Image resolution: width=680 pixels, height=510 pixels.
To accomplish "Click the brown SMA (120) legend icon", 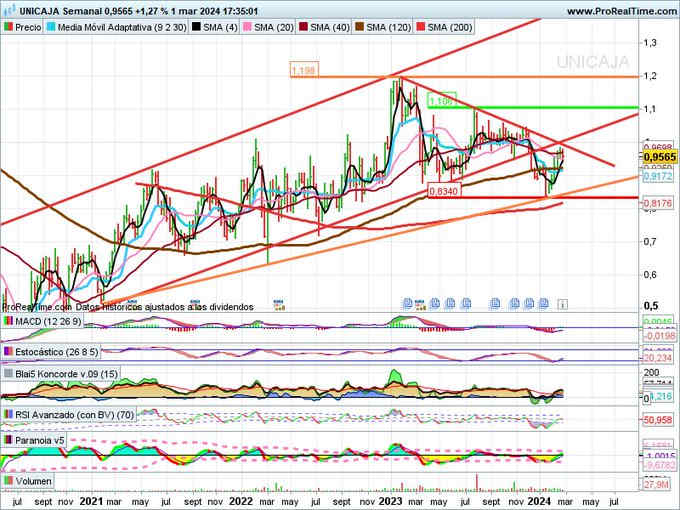I will [x=360, y=27].
